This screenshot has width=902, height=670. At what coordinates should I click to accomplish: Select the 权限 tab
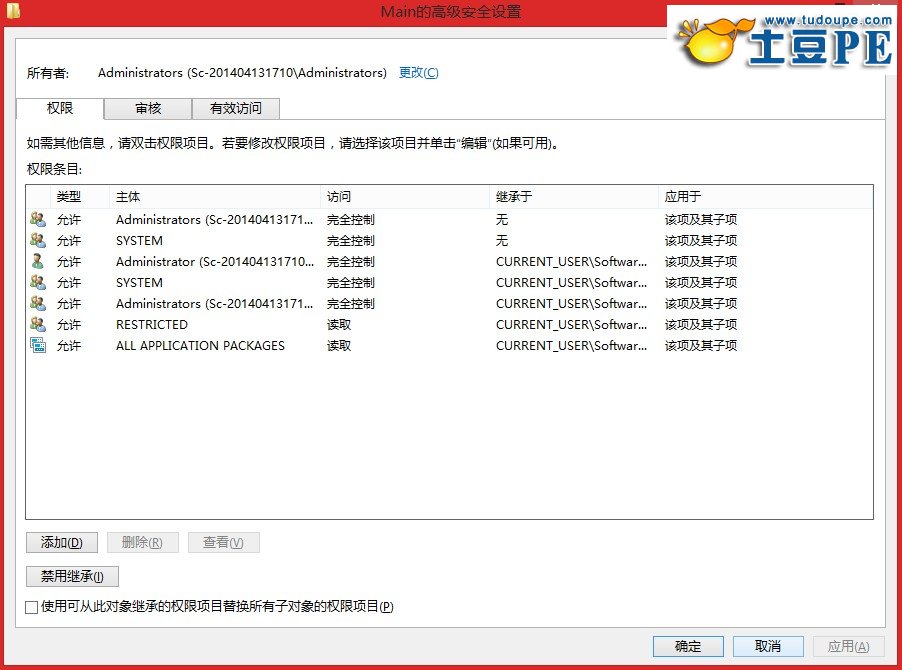click(x=60, y=108)
